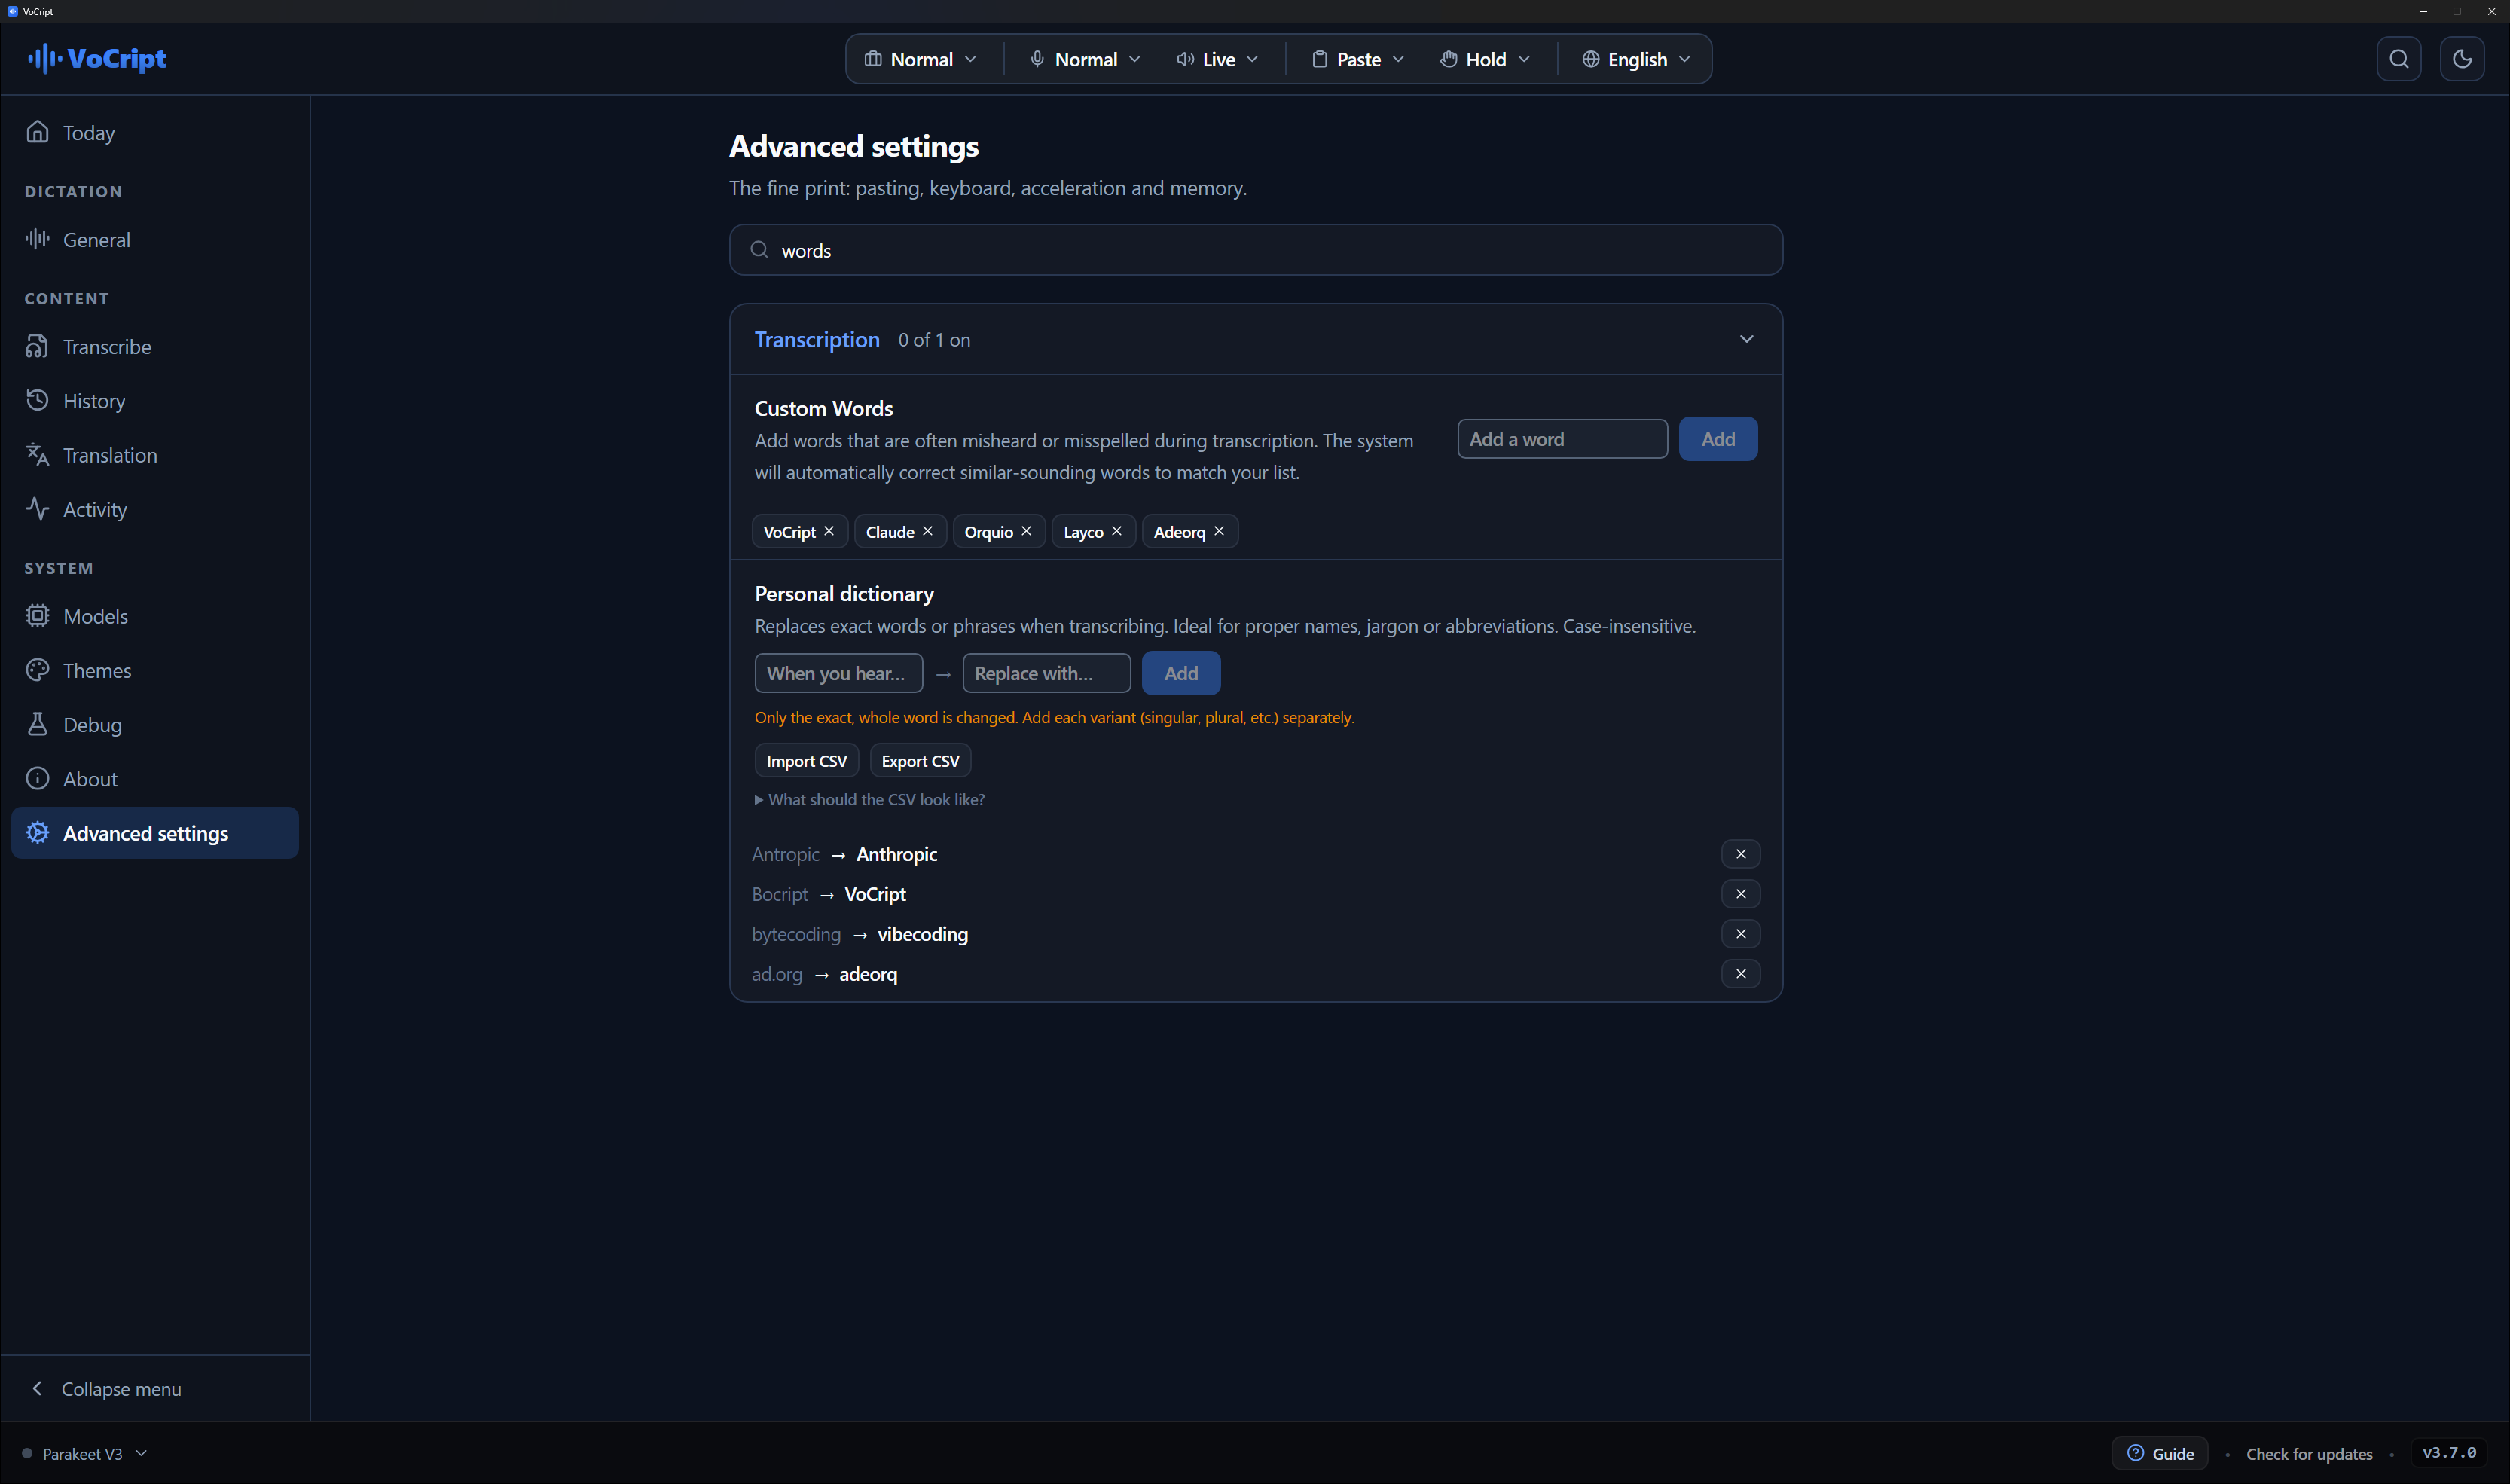The image size is (2510, 1484).
Task: Remove the Layco custom word chip
Action: [x=1117, y=531]
